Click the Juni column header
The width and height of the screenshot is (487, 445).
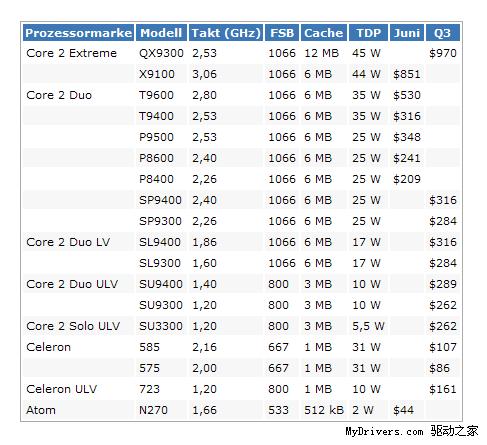(407, 33)
